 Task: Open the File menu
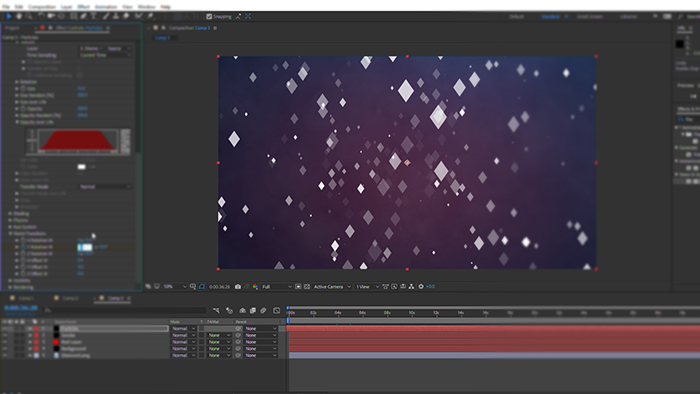tap(6, 7)
